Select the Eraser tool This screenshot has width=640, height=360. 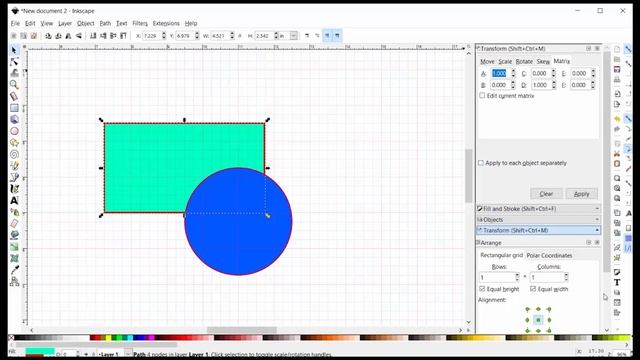click(14, 223)
